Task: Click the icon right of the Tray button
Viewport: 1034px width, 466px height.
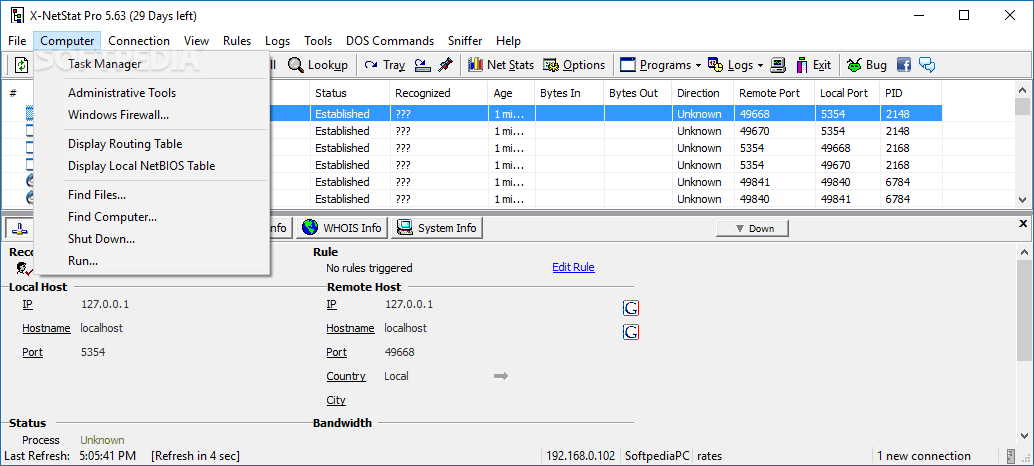Action: tap(422, 65)
